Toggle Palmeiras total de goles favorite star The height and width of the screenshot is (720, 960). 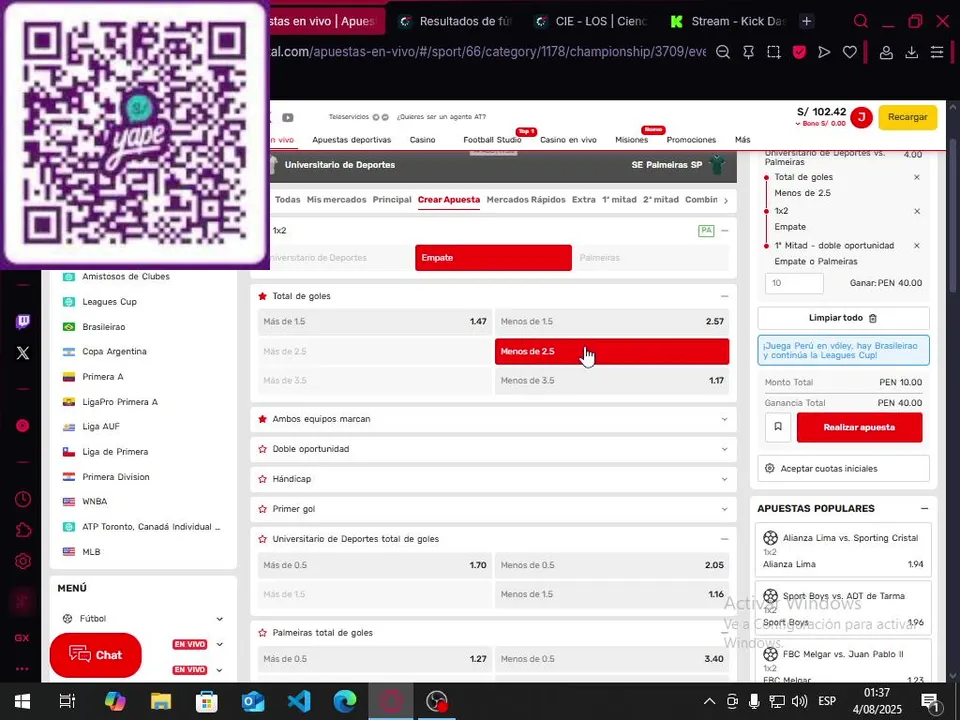[263, 633]
